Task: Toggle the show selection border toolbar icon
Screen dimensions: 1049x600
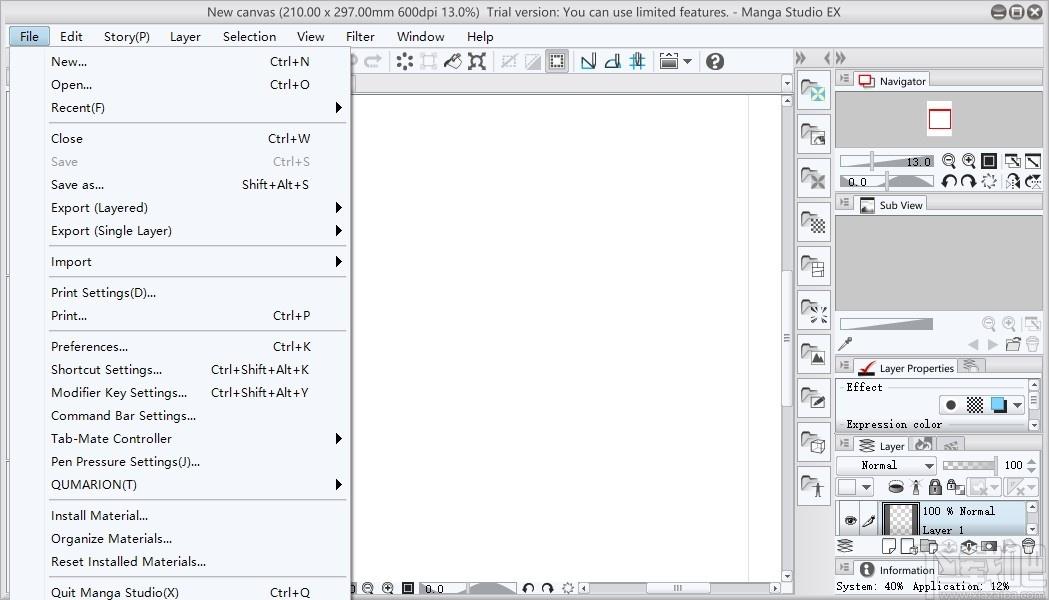Action: coord(557,62)
